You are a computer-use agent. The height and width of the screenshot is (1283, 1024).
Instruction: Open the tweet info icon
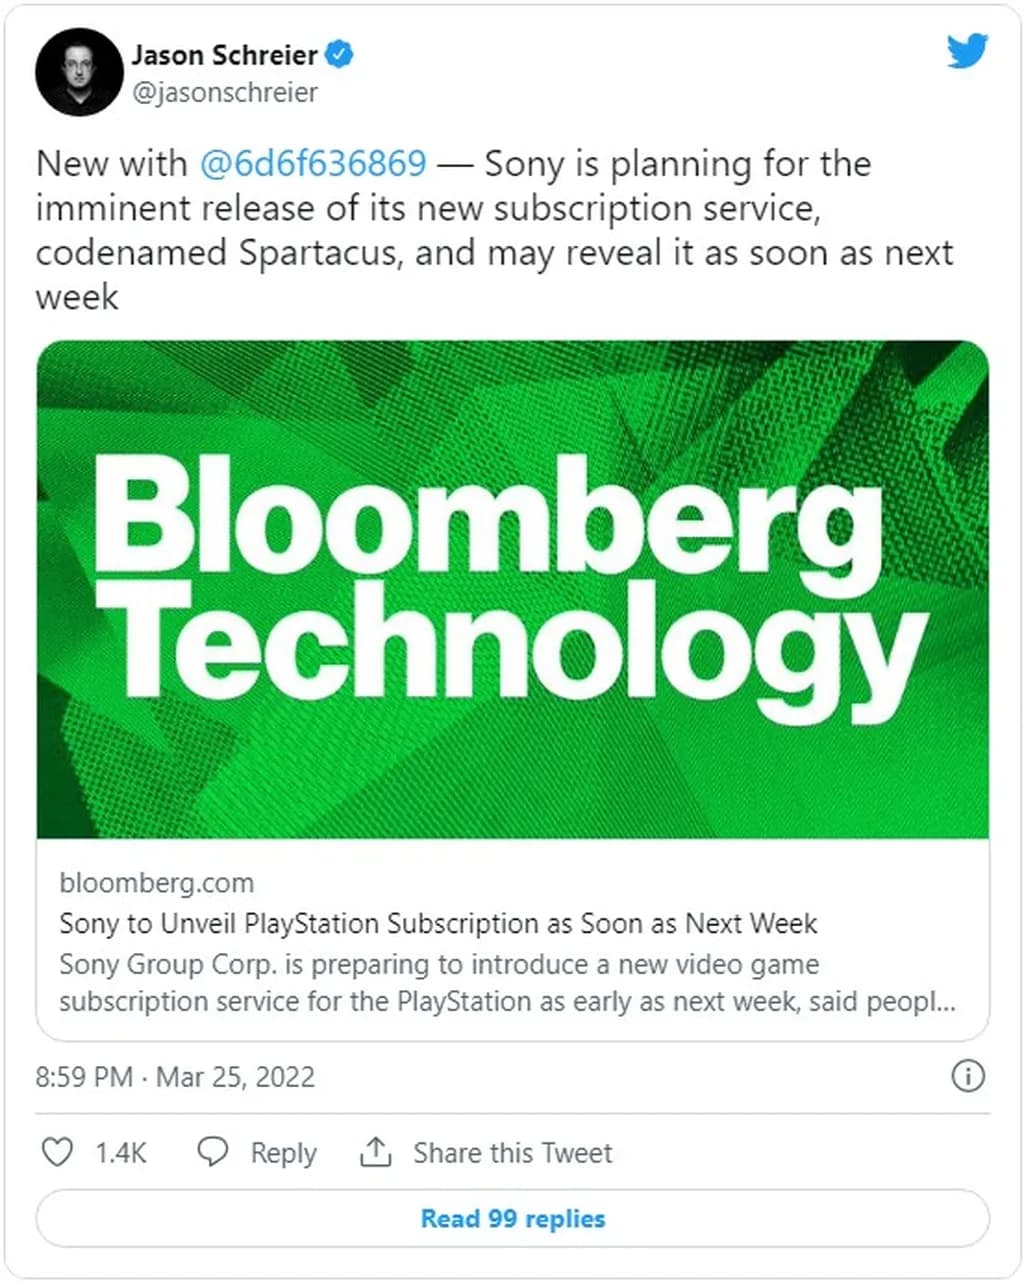point(967,1076)
